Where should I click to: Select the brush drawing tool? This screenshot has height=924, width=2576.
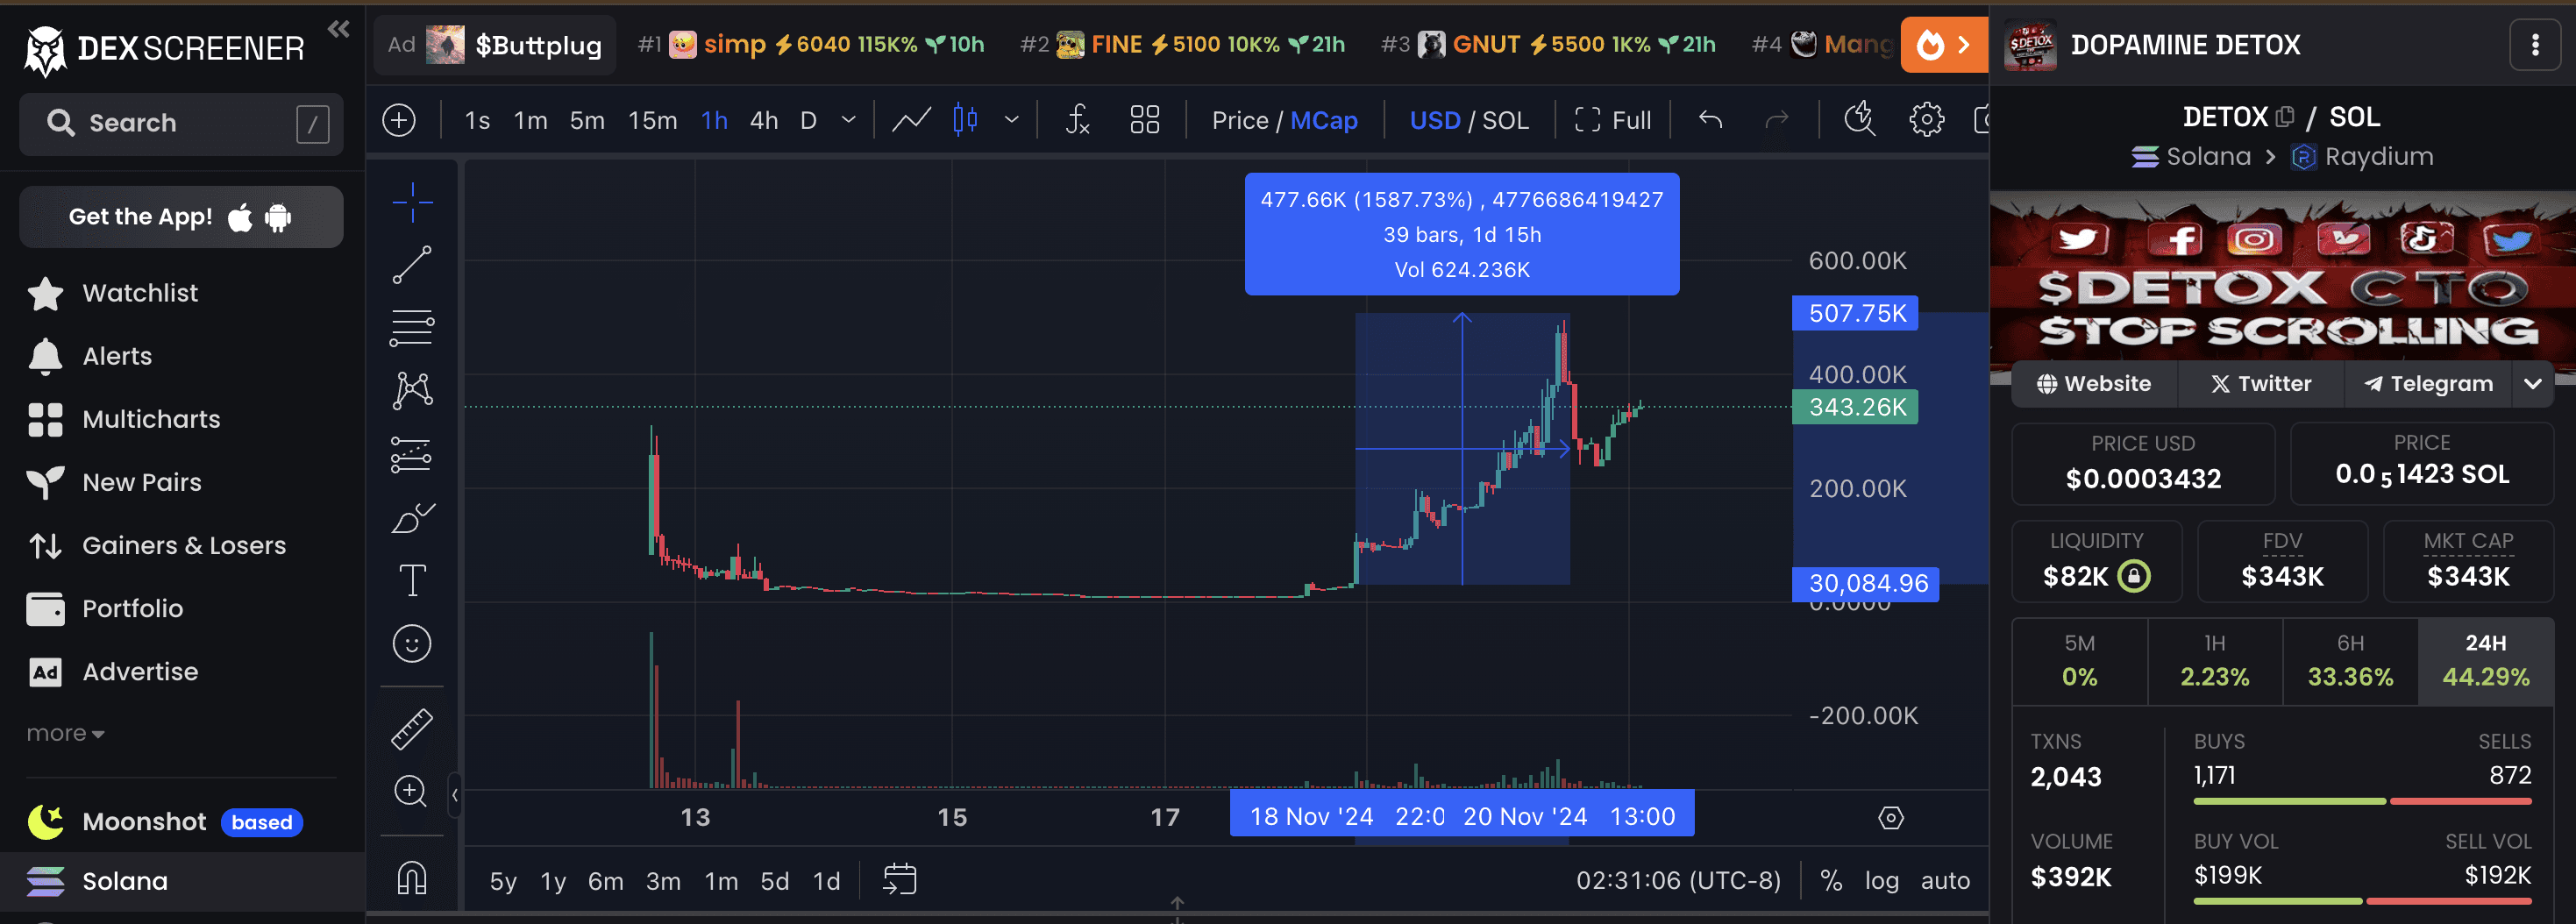click(x=412, y=518)
